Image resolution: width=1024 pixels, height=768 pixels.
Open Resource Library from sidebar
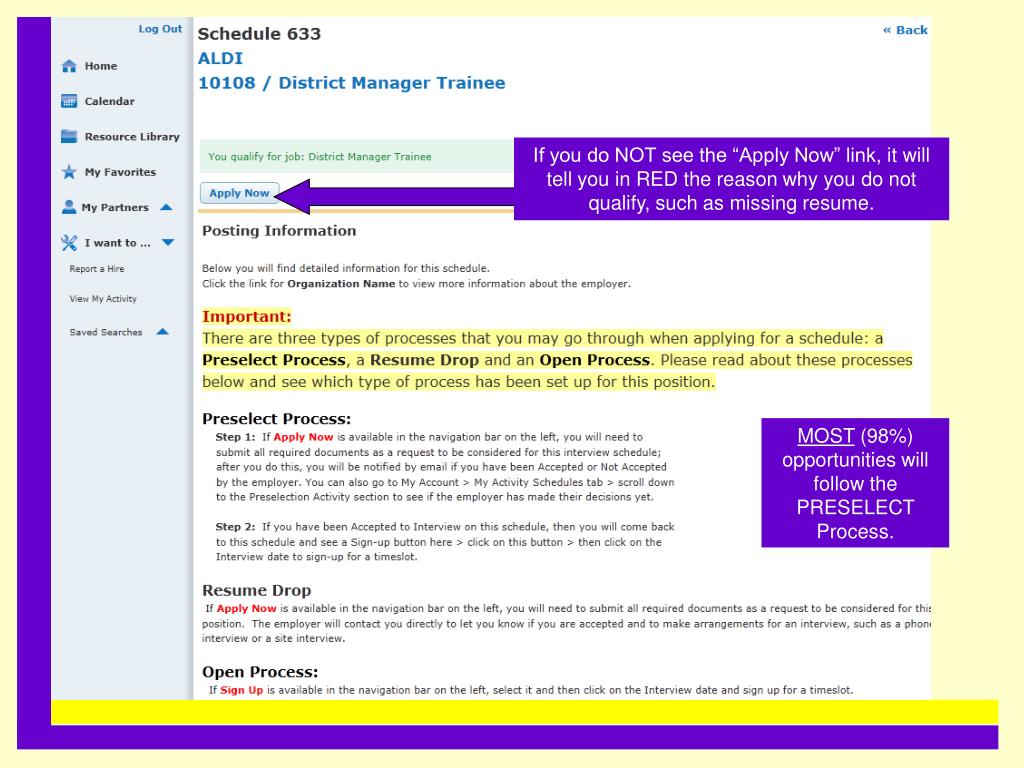pos(132,136)
